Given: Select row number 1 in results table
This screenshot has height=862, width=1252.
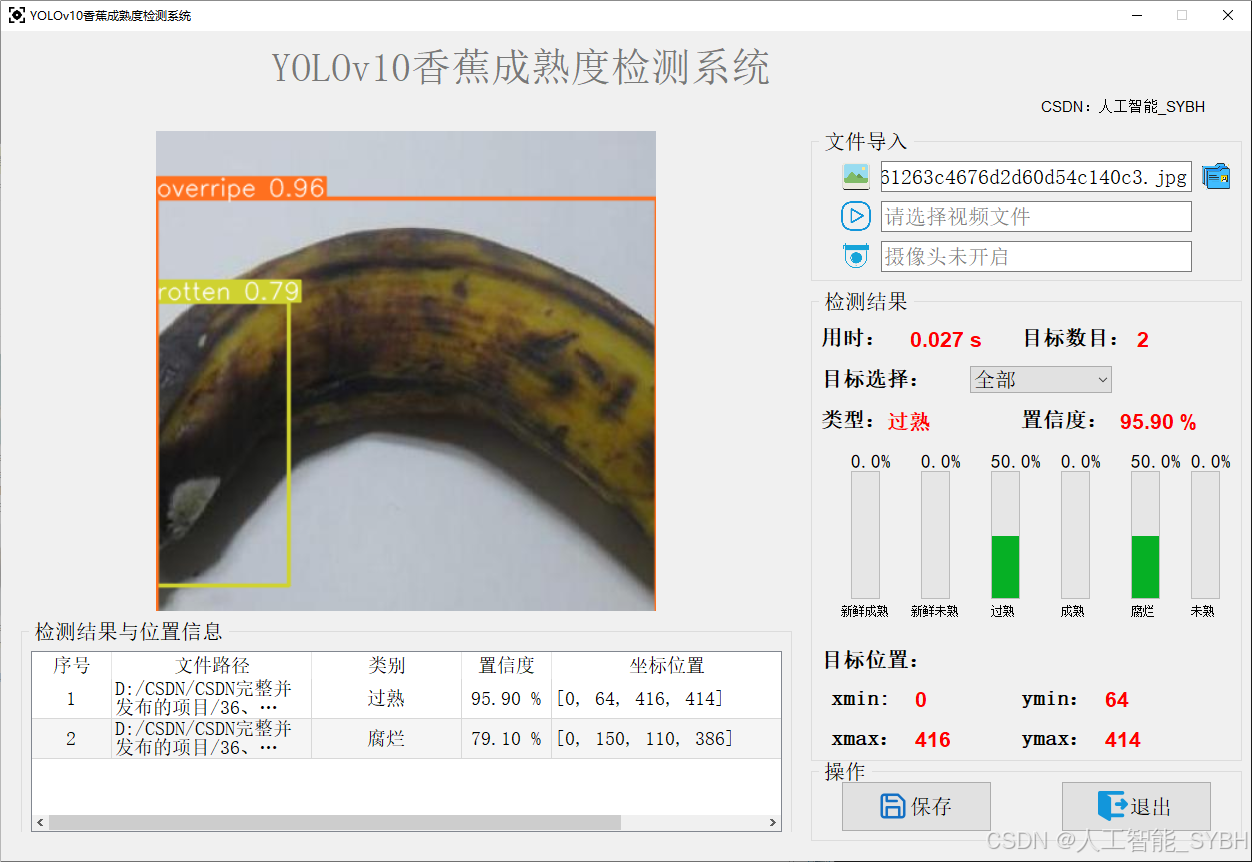Looking at the screenshot, I should 72,698.
